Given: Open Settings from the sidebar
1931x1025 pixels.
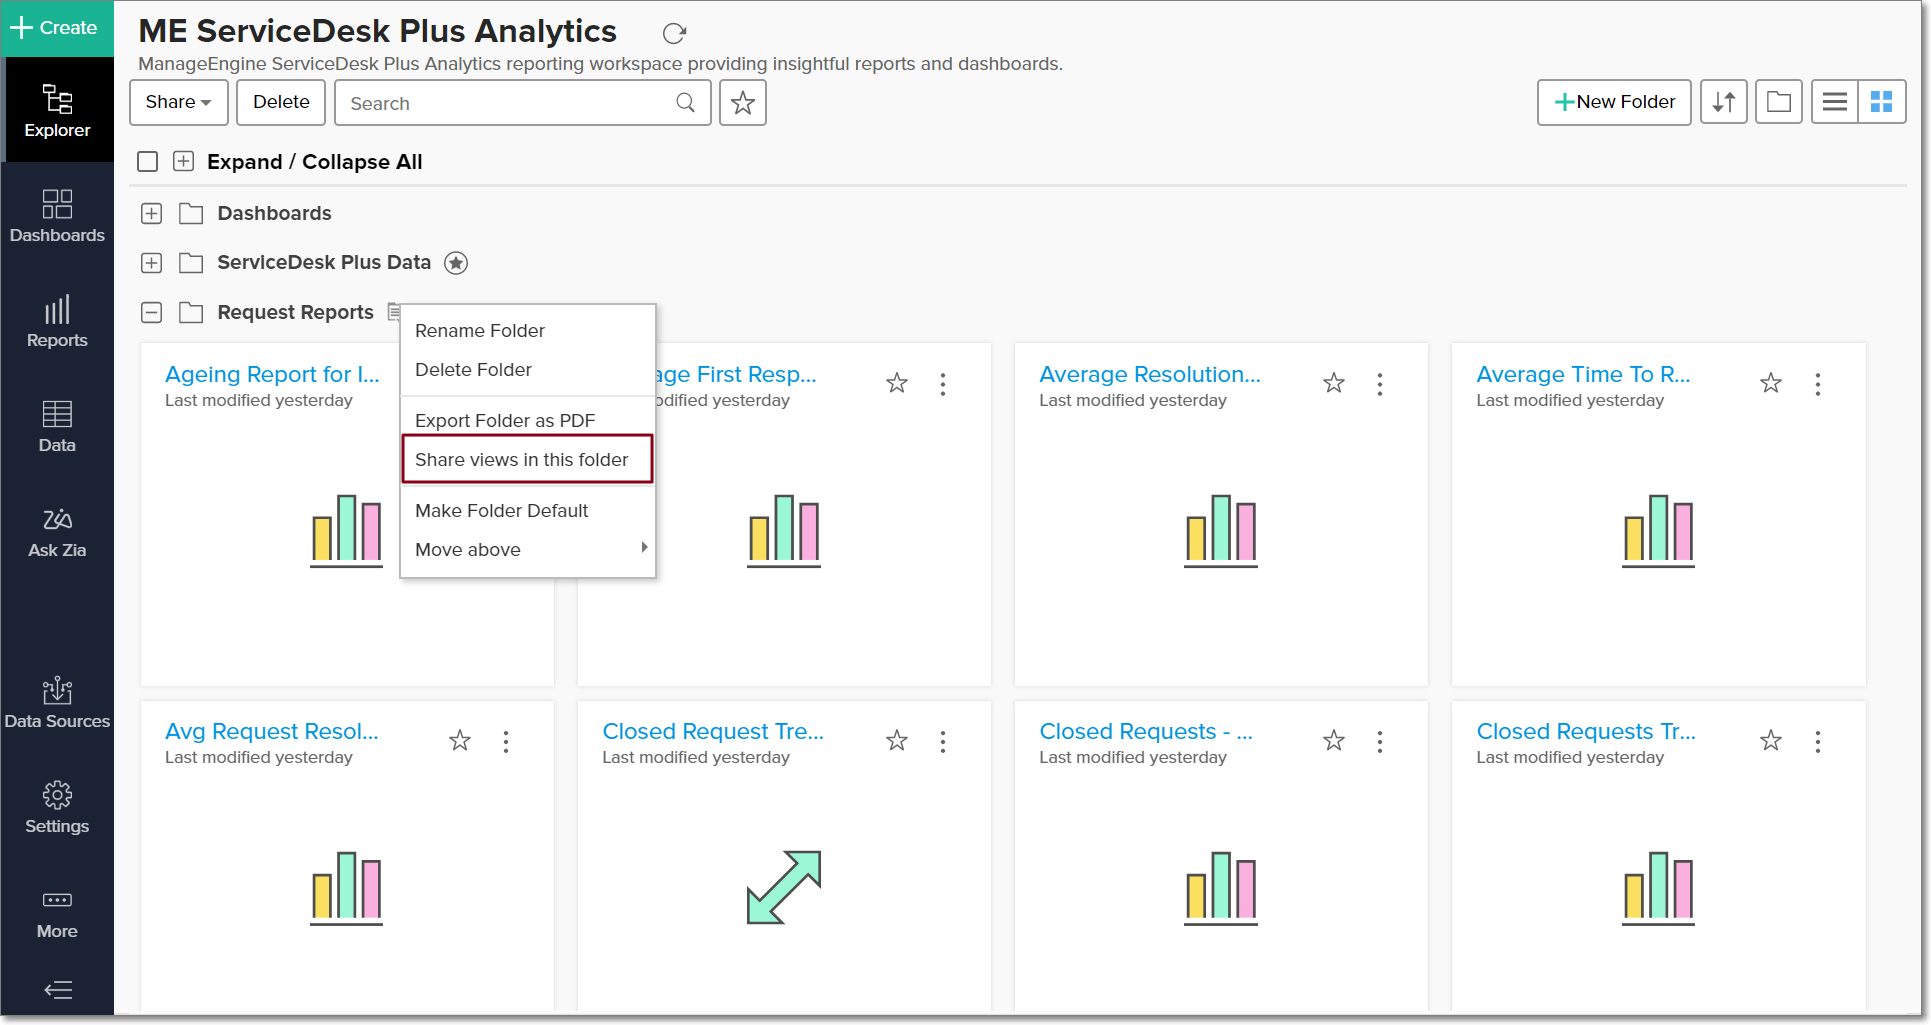Looking at the screenshot, I should click(x=57, y=807).
